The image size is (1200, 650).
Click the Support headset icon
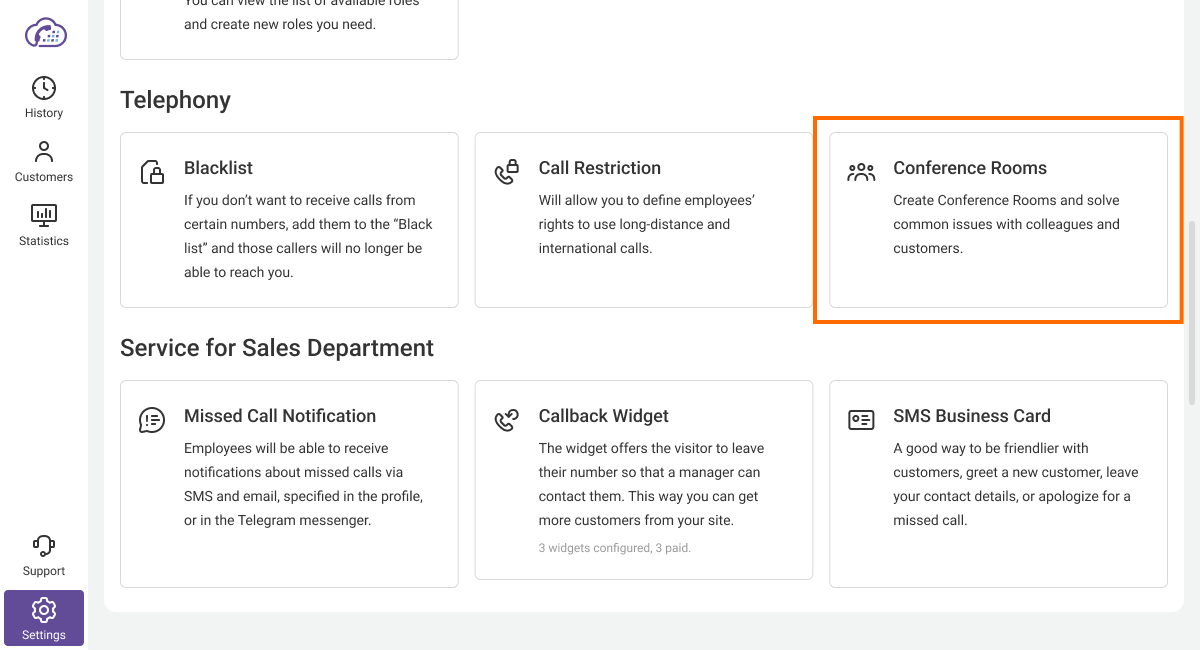(x=44, y=546)
